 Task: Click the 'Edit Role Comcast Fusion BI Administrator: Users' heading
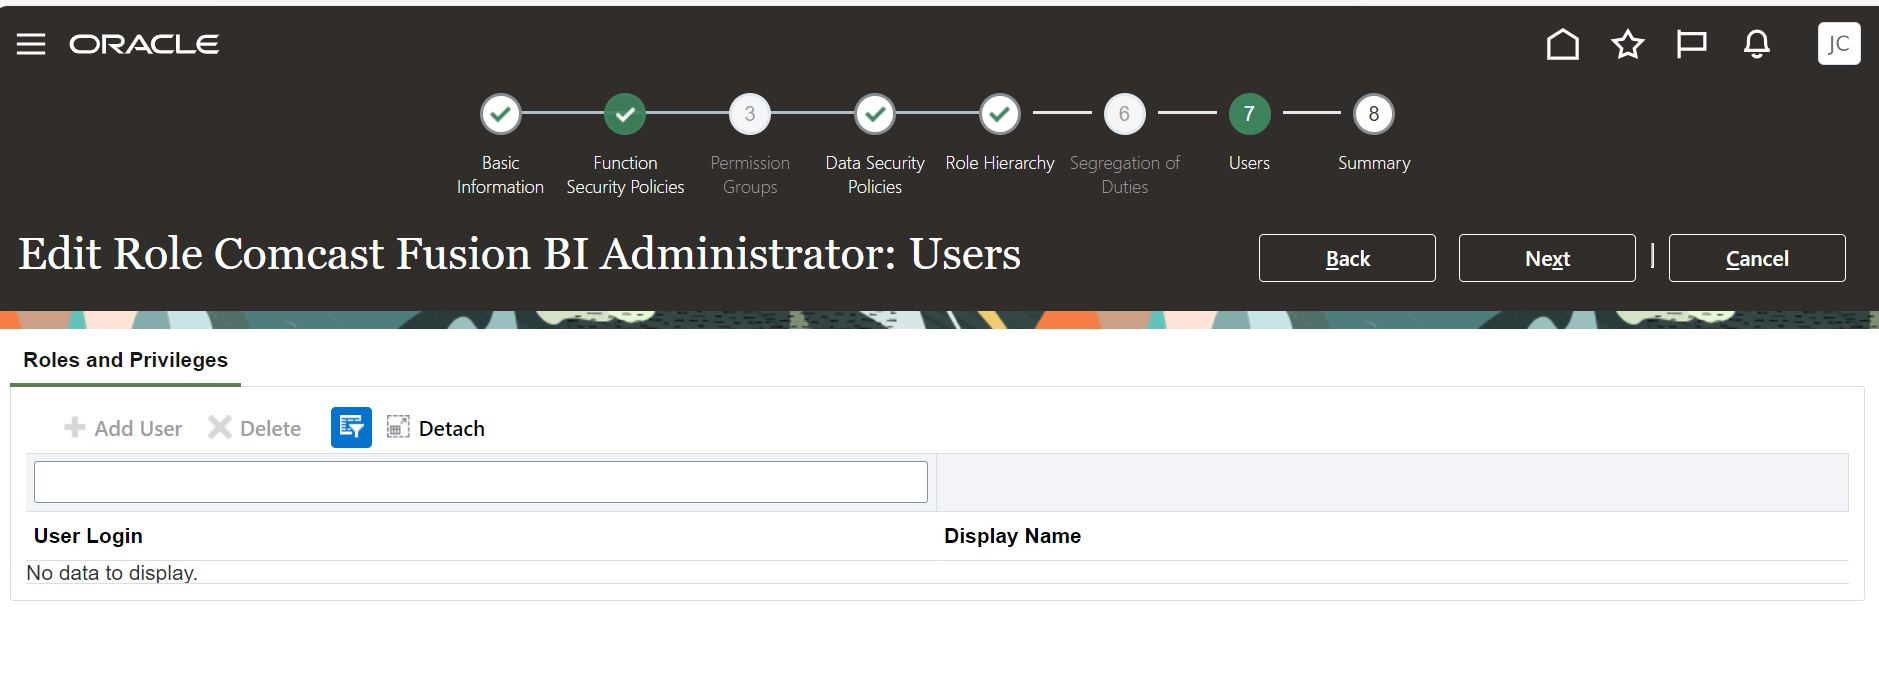pyautogui.click(x=520, y=254)
